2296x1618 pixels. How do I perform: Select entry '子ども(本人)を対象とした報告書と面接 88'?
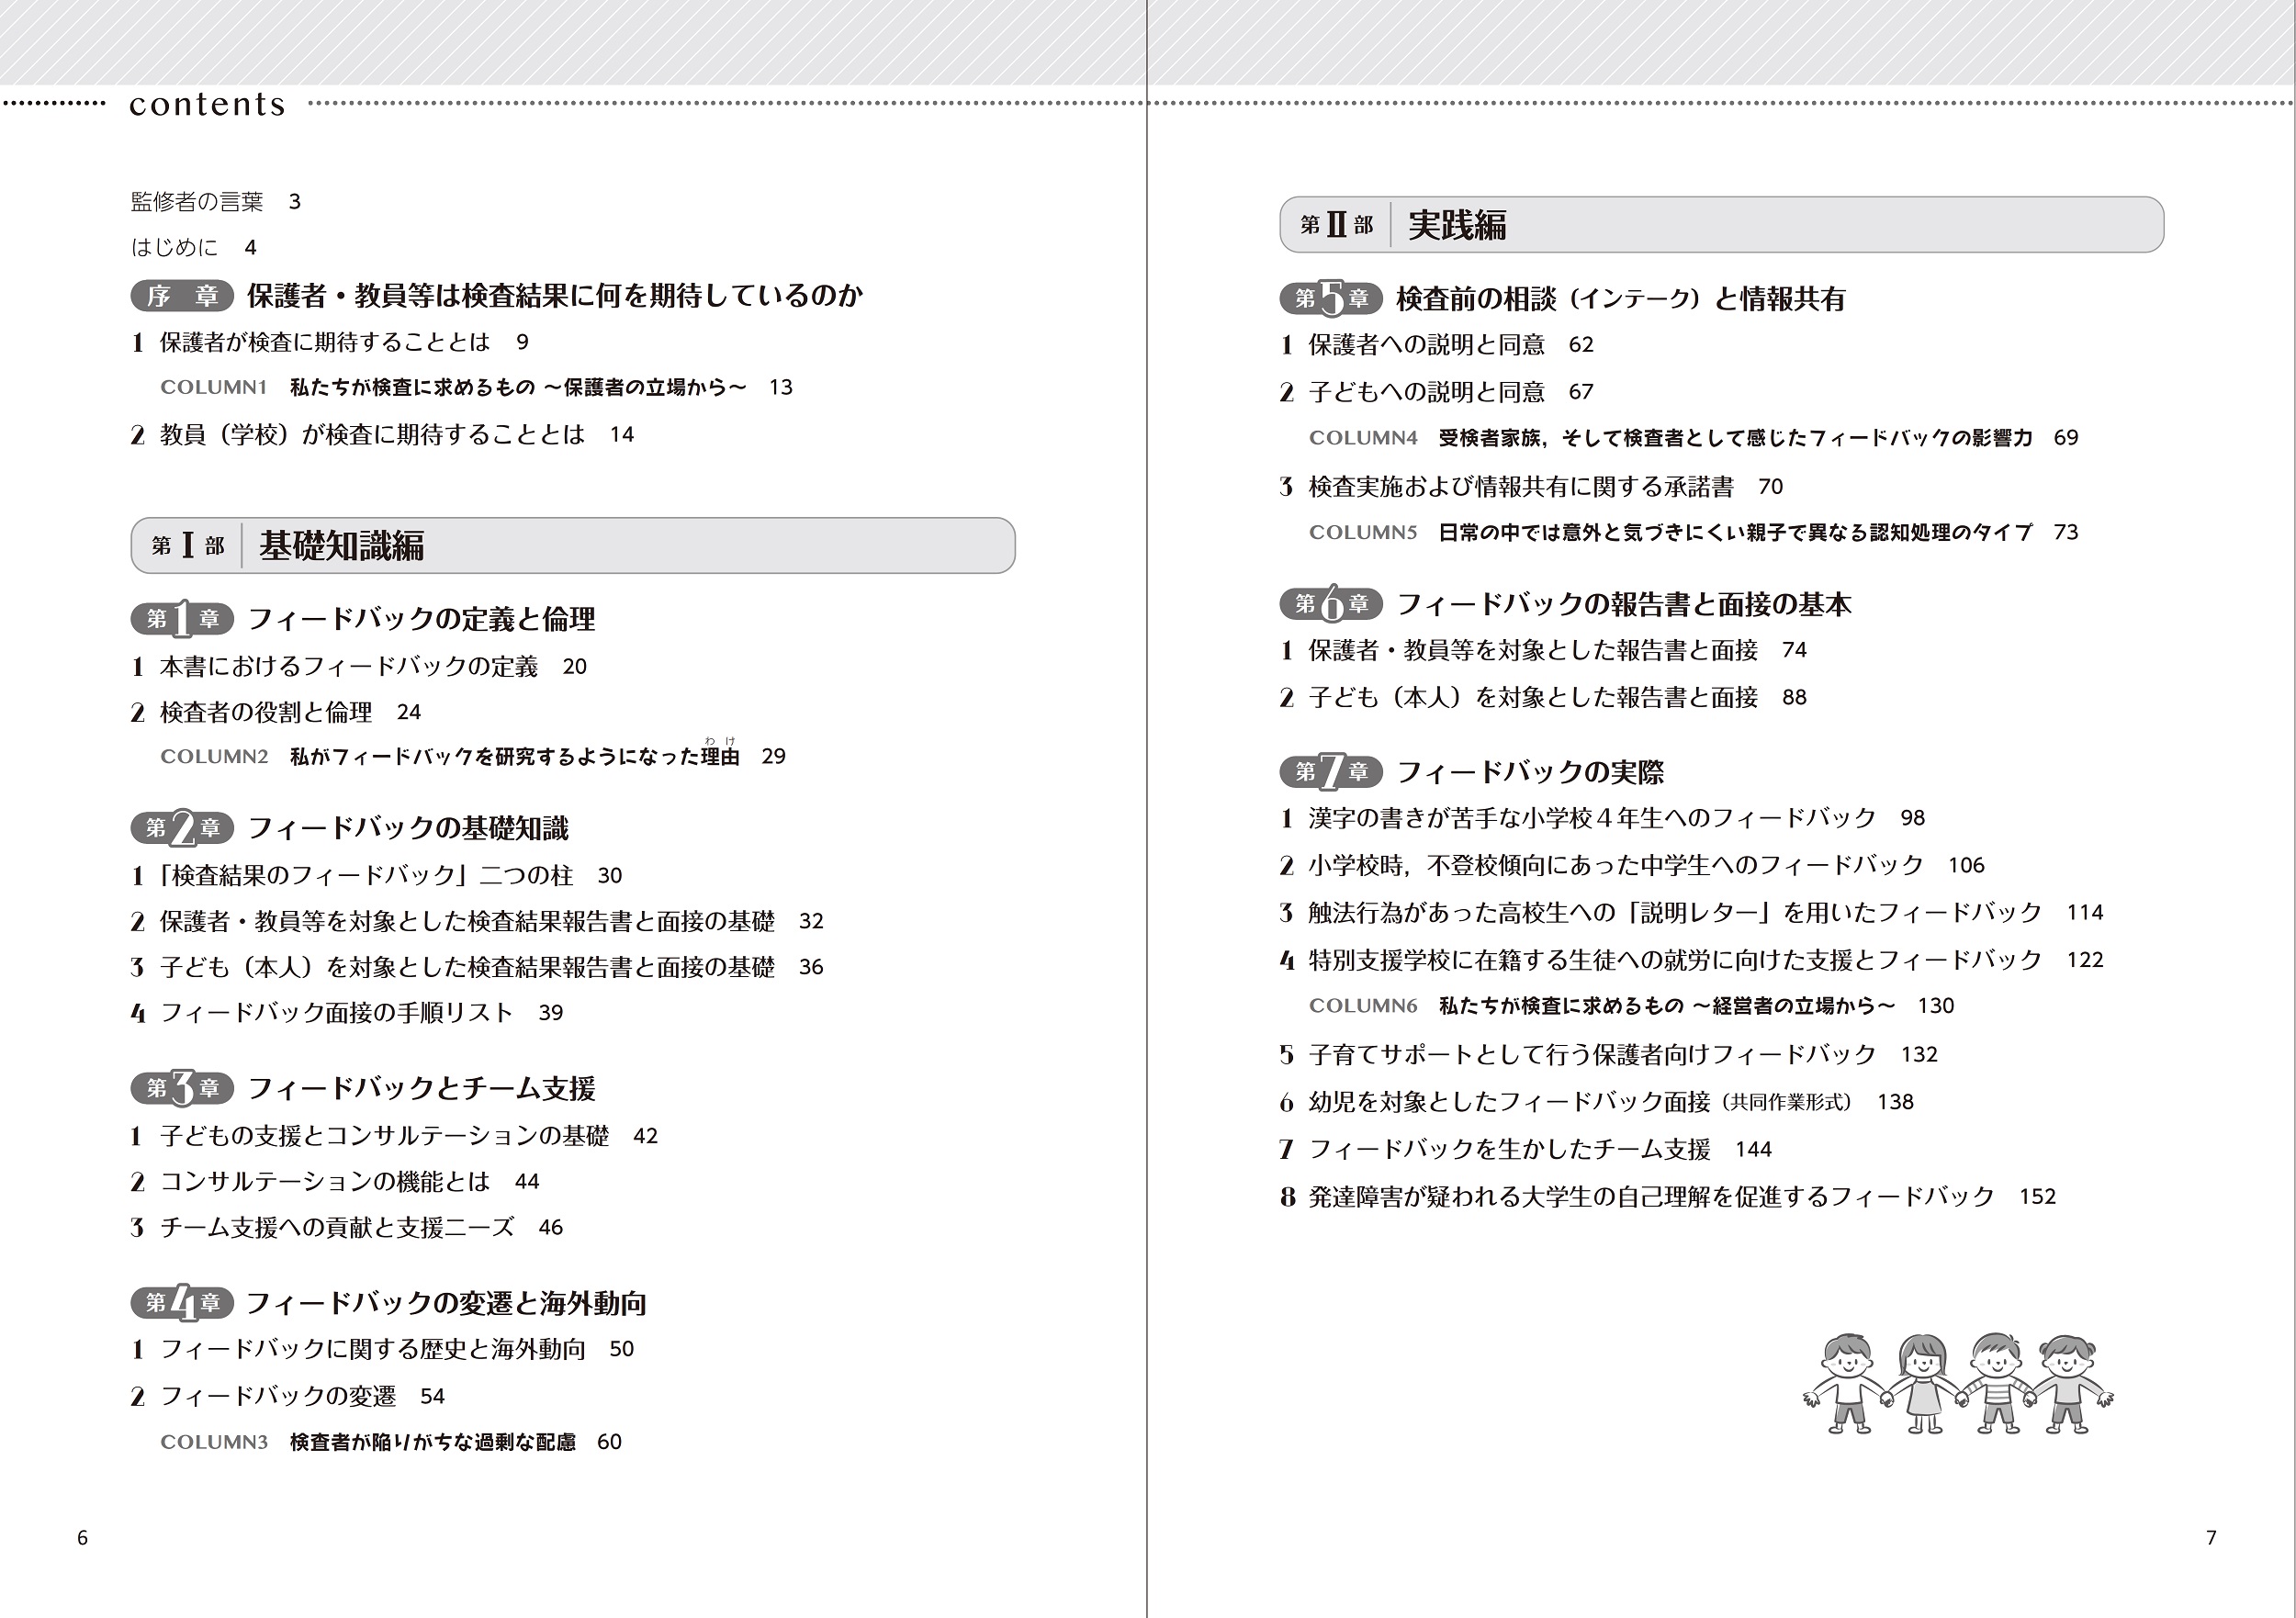[x=1543, y=698]
